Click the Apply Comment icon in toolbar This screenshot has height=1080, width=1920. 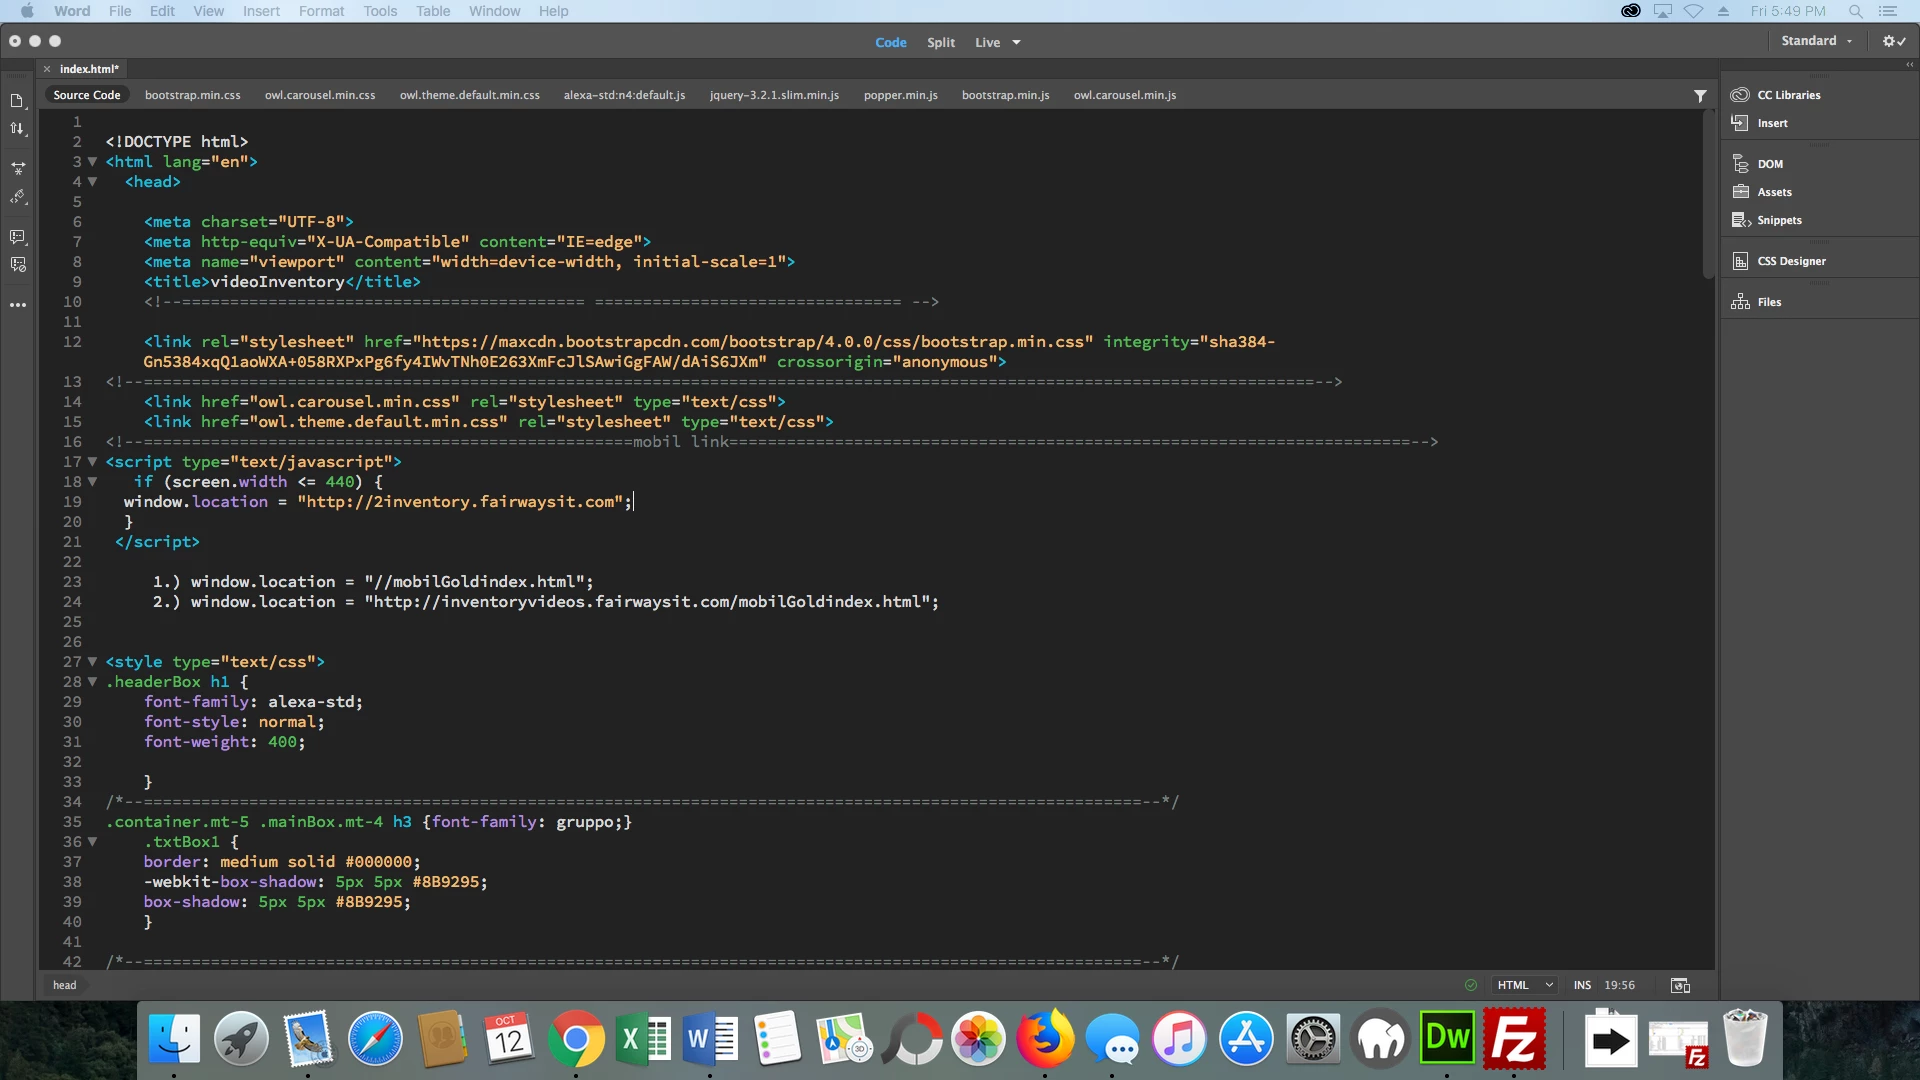pyautogui.click(x=17, y=237)
